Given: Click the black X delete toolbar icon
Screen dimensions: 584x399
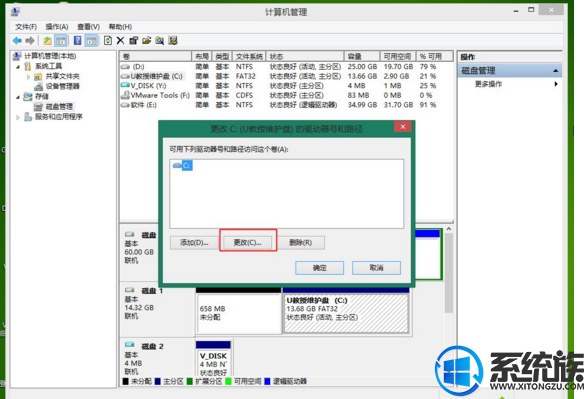Looking at the screenshot, I should pyautogui.click(x=120, y=40).
